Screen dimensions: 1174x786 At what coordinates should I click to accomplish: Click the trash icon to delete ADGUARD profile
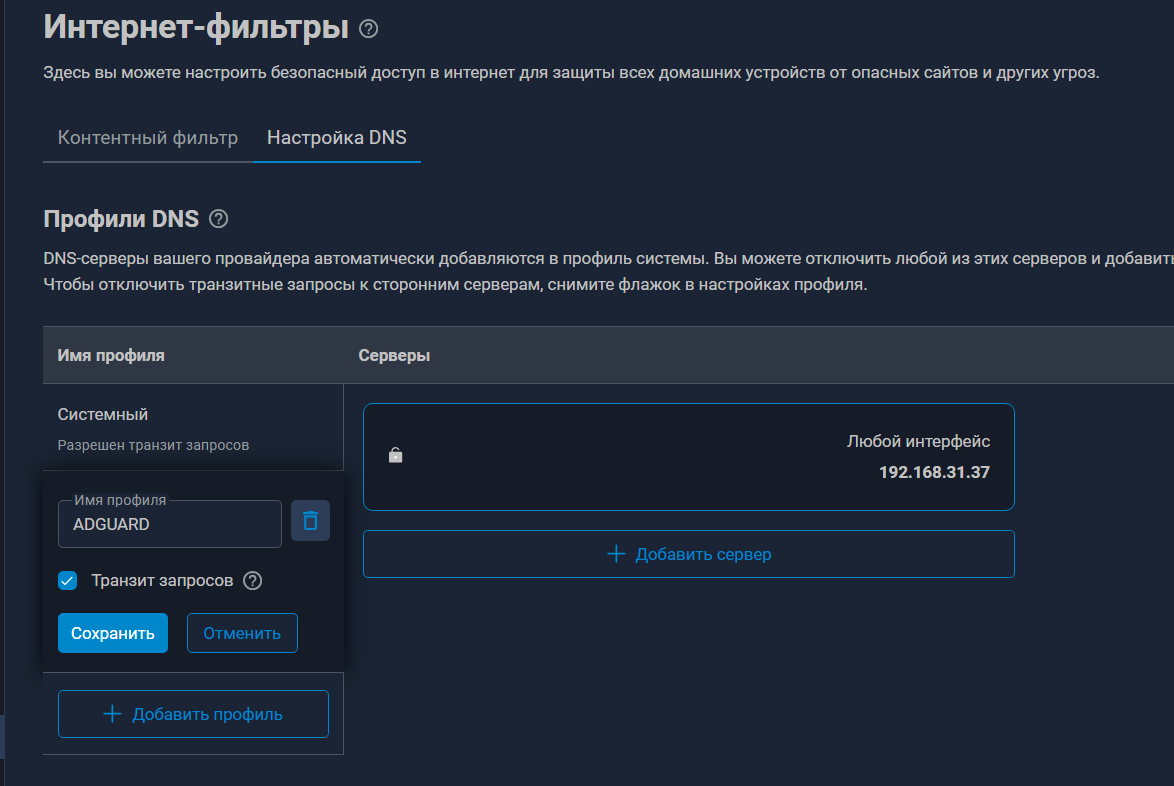coord(310,521)
